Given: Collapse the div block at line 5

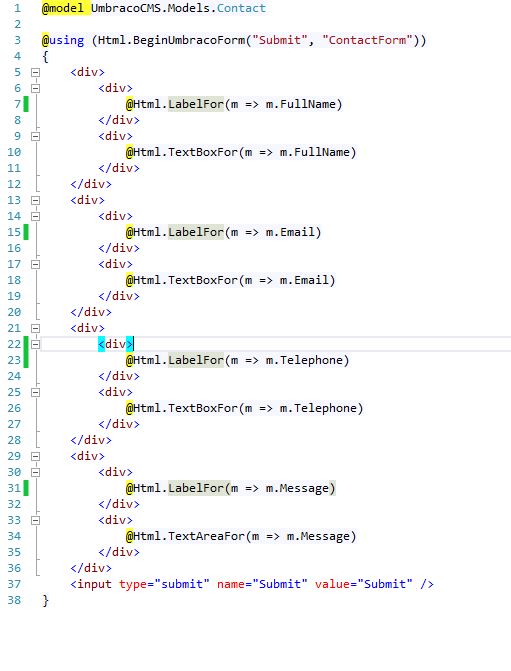Looking at the screenshot, I should coord(36,72).
